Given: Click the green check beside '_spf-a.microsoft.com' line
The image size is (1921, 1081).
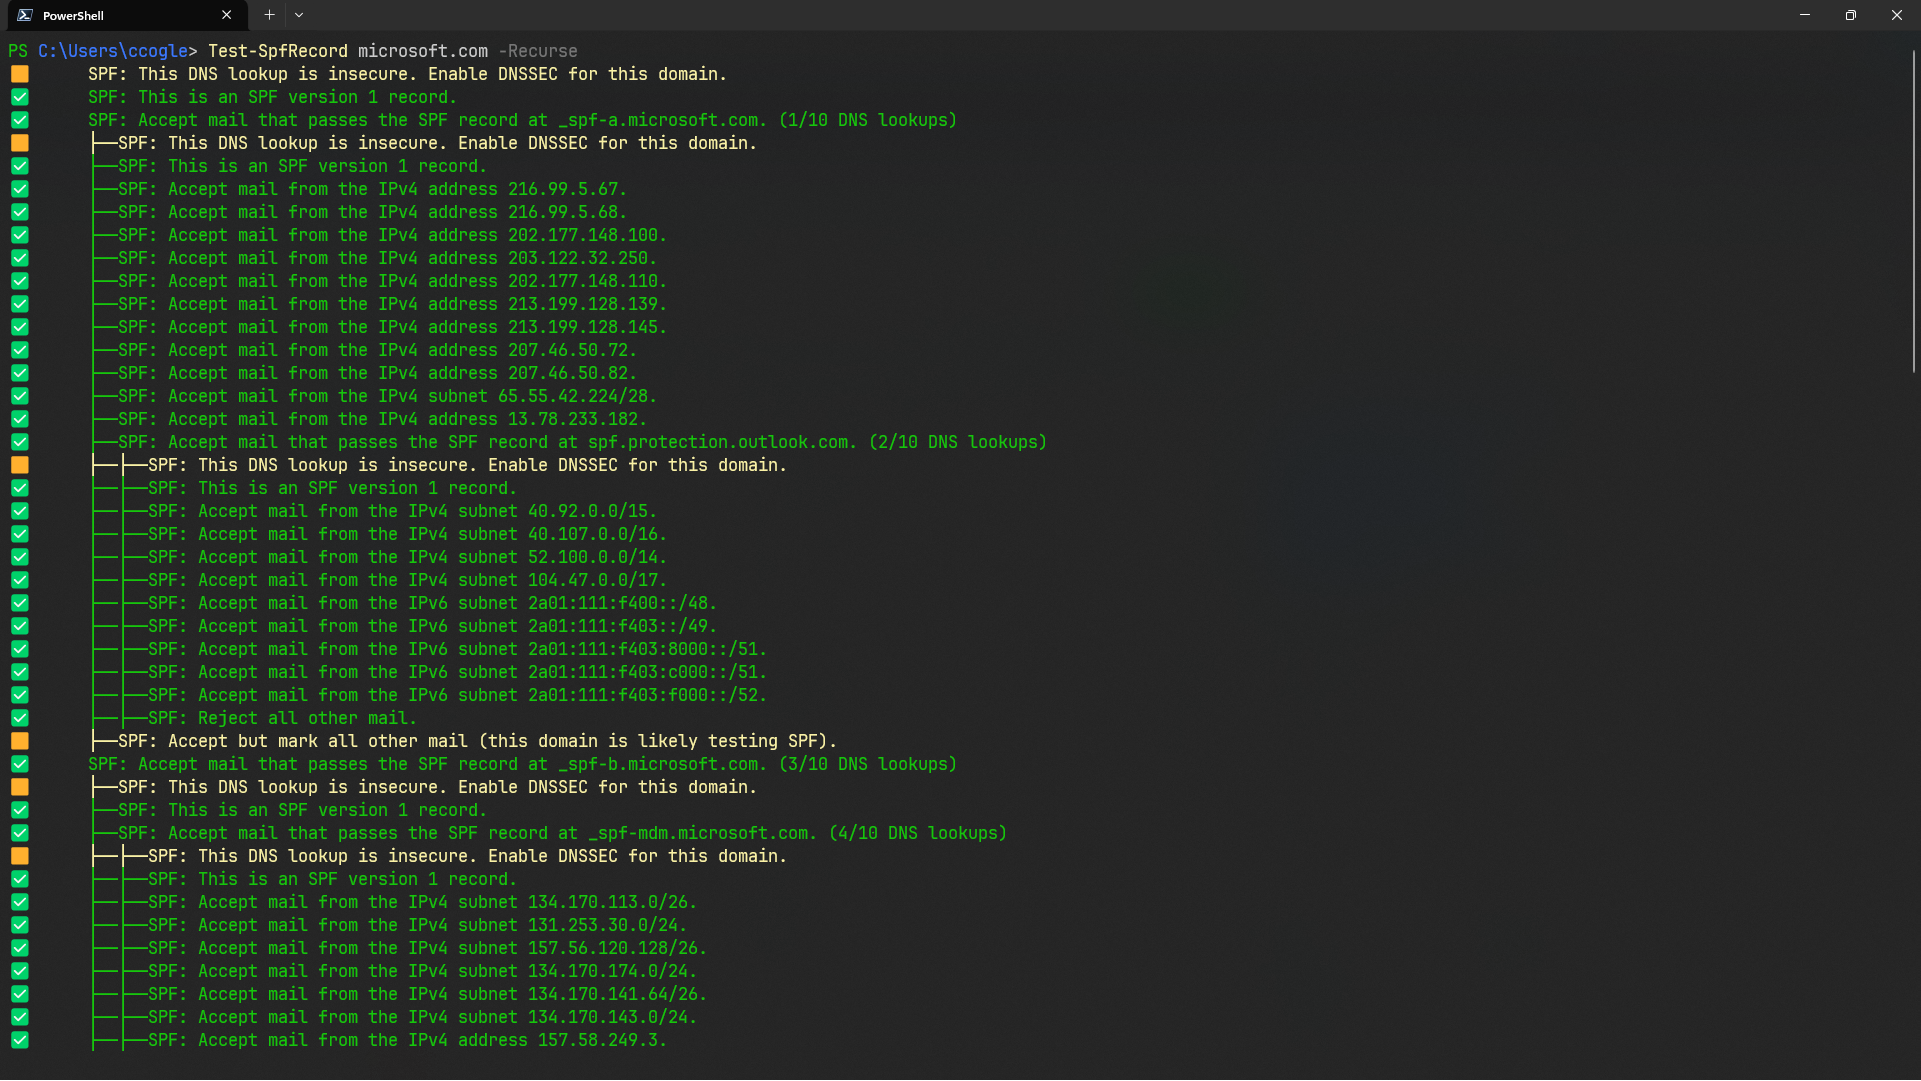Looking at the screenshot, I should pyautogui.click(x=20, y=120).
